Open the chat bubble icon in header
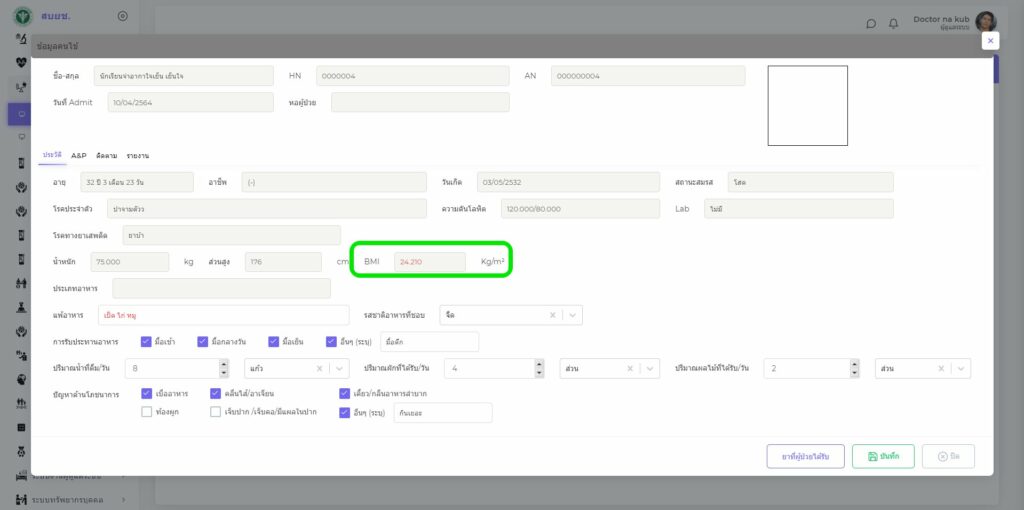The height and width of the screenshot is (510, 1024). point(871,23)
